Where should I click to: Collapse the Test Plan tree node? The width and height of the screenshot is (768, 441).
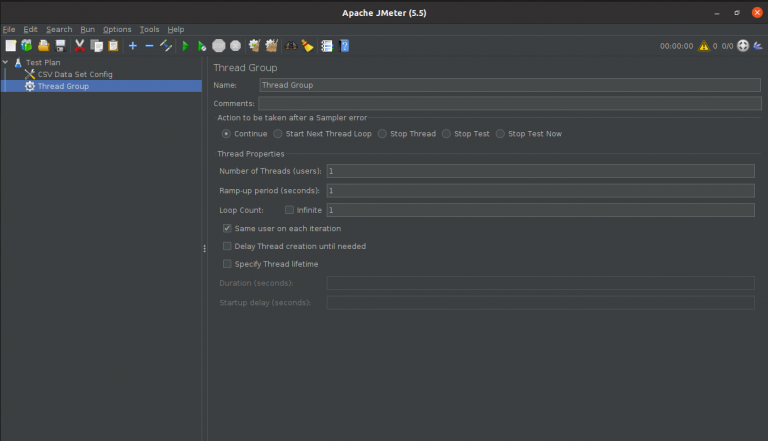pyautogui.click(x=5, y=62)
